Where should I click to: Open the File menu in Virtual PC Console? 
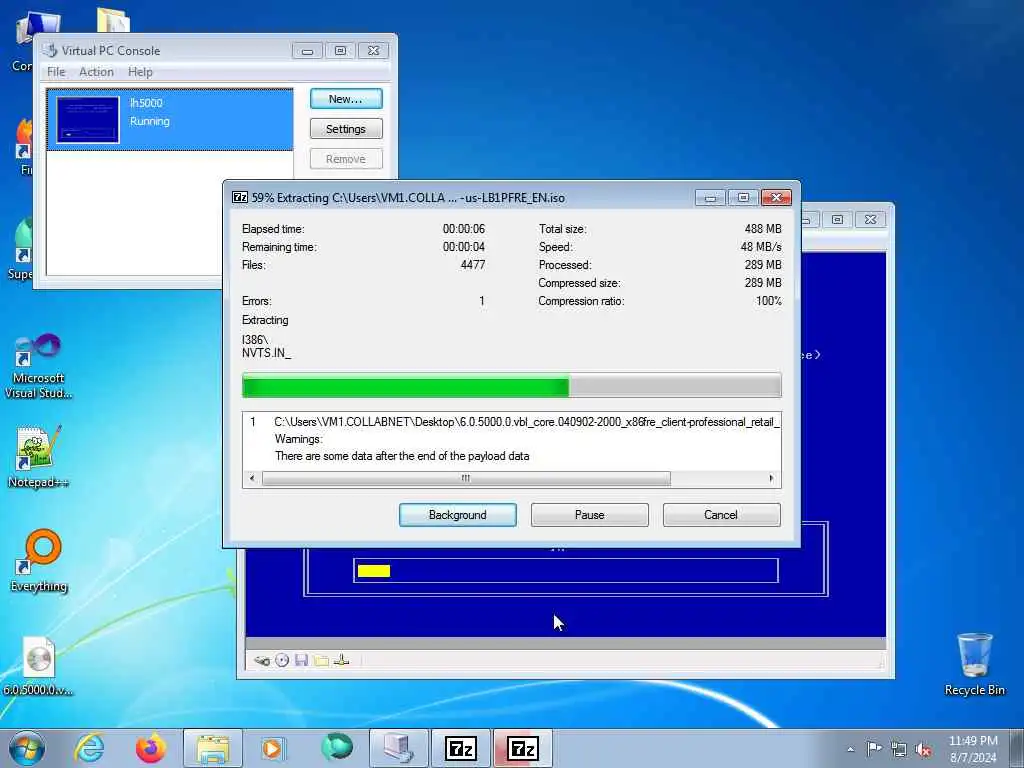[x=56, y=72]
